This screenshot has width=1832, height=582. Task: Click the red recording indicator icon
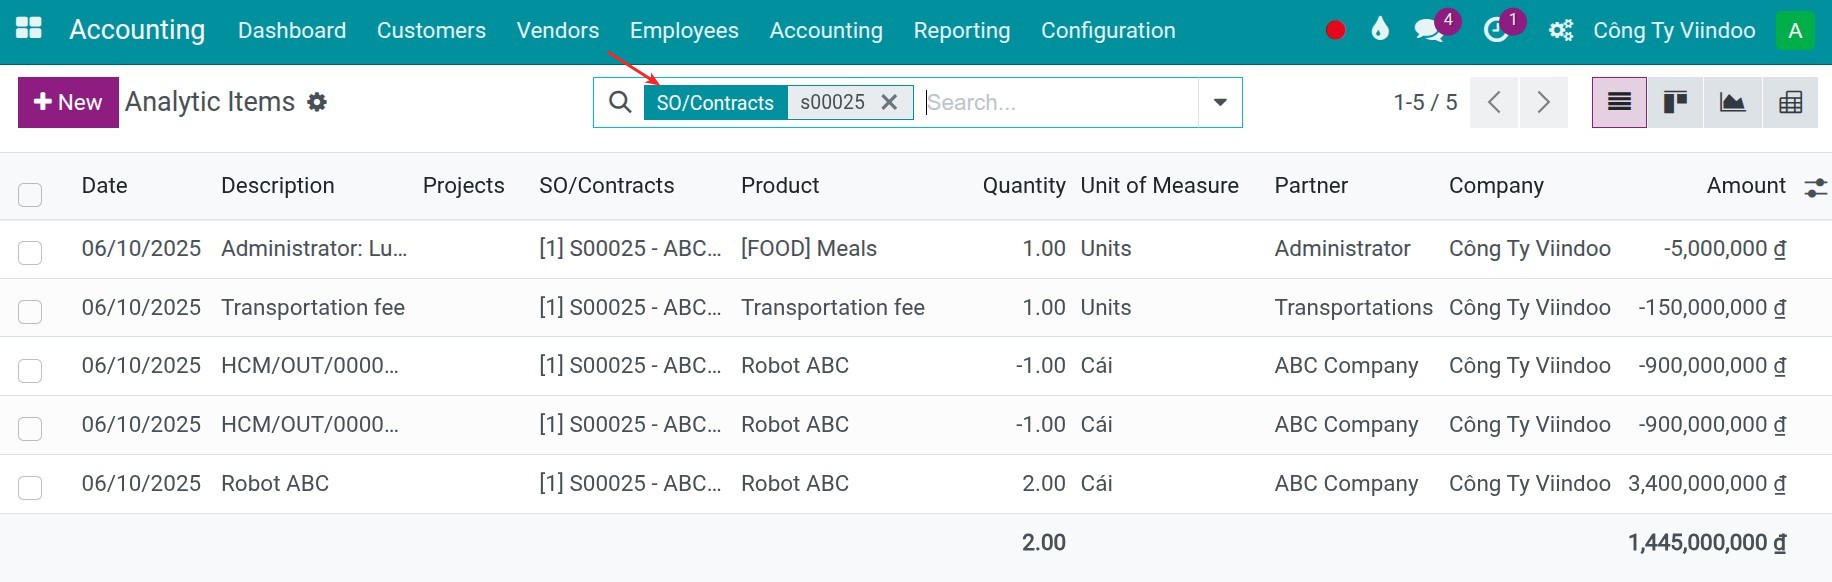pyautogui.click(x=1335, y=30)
